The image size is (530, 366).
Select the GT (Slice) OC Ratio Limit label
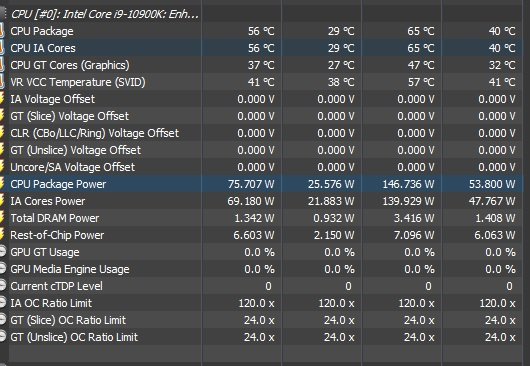coord(68,320)
